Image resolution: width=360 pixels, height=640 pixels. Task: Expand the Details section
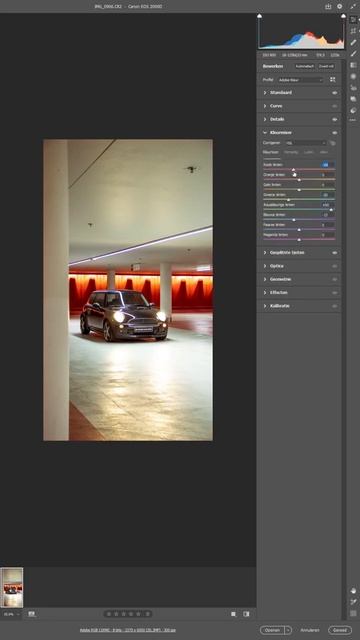click(x=264, y=120)
